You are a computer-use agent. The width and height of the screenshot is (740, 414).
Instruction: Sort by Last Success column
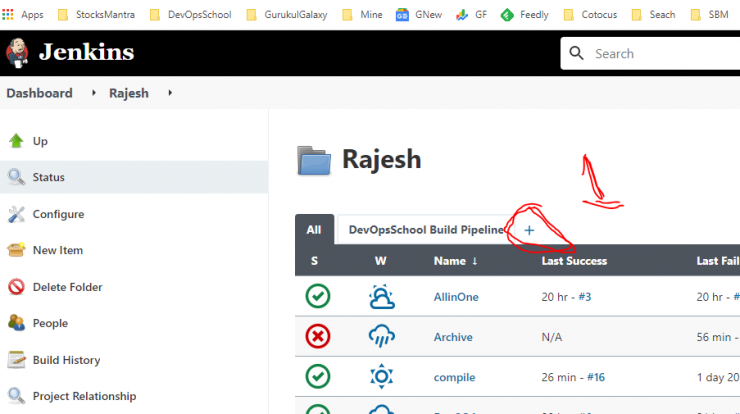point(574,261)
